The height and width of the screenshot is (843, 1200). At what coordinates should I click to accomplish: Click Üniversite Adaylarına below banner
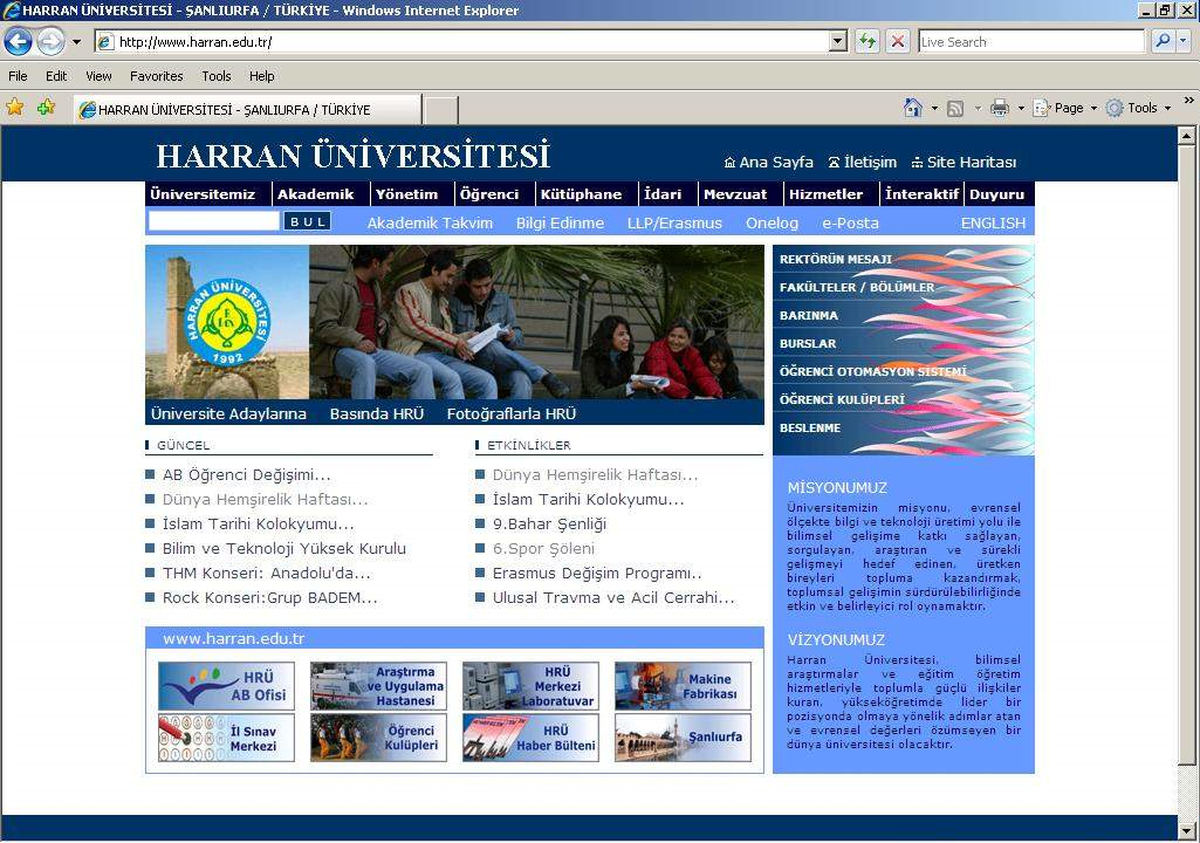click(229, 413)
